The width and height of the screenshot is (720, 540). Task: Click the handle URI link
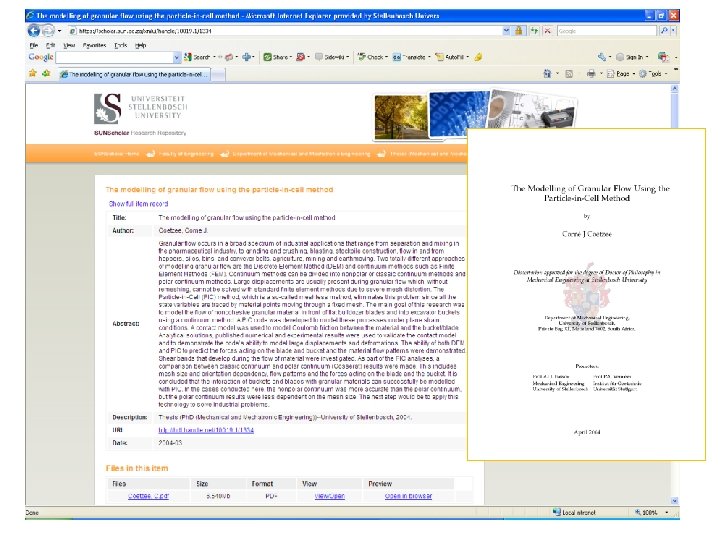pos(206,430)
